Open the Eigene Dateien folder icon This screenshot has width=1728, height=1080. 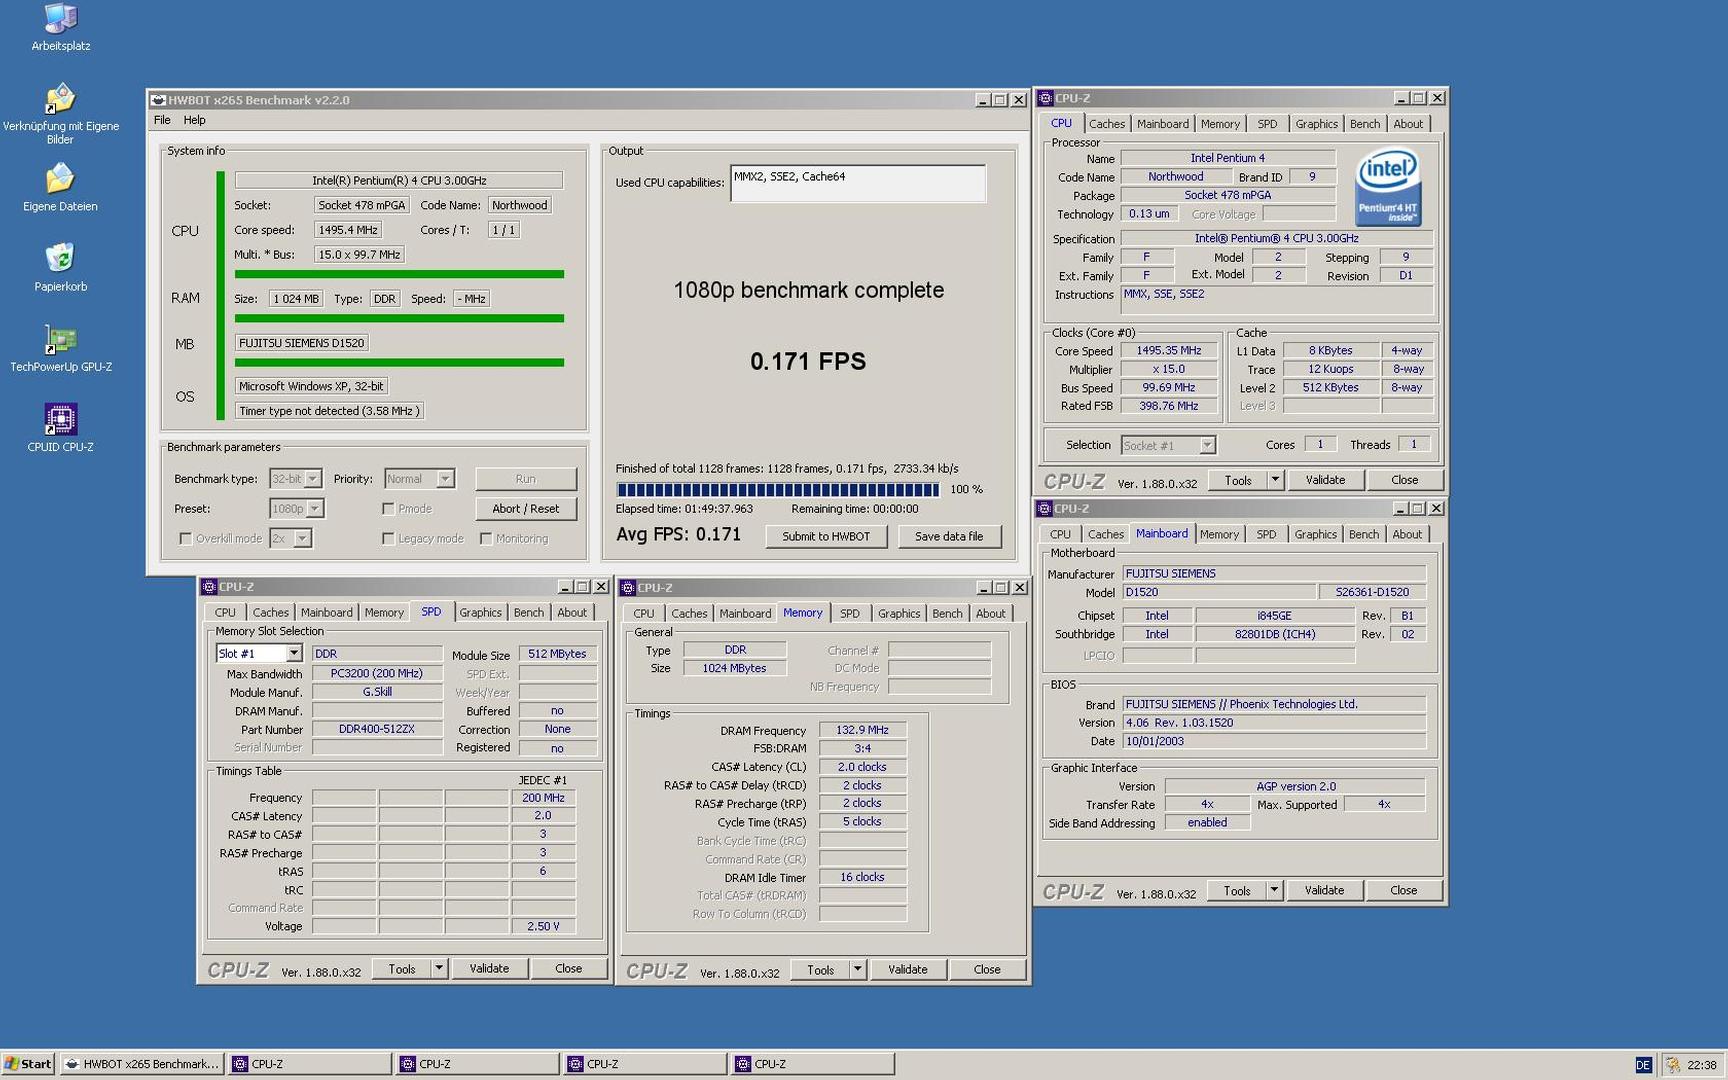[x=60, y=187]
